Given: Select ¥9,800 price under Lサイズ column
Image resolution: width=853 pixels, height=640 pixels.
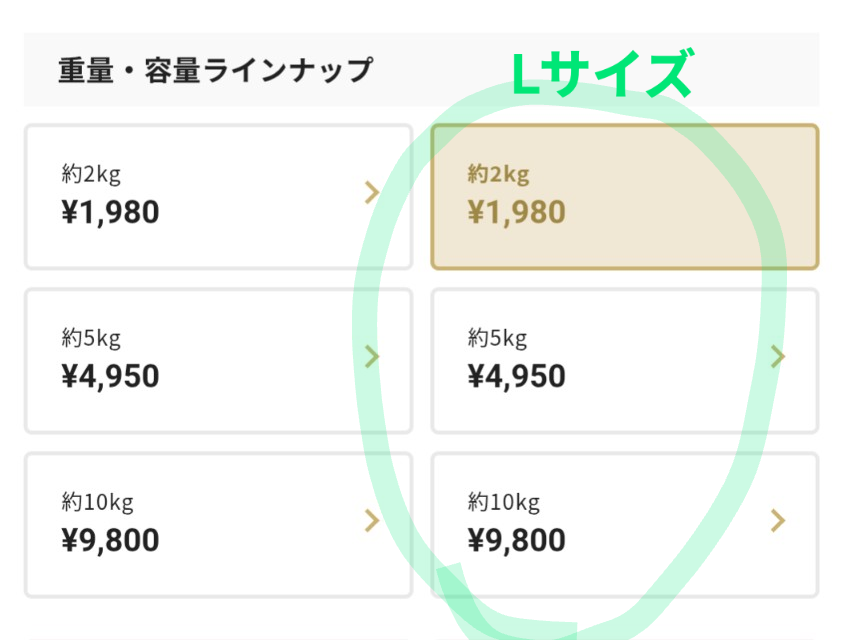Looking at the screenshot, I should pyautogui.click(x=516, y=541).
